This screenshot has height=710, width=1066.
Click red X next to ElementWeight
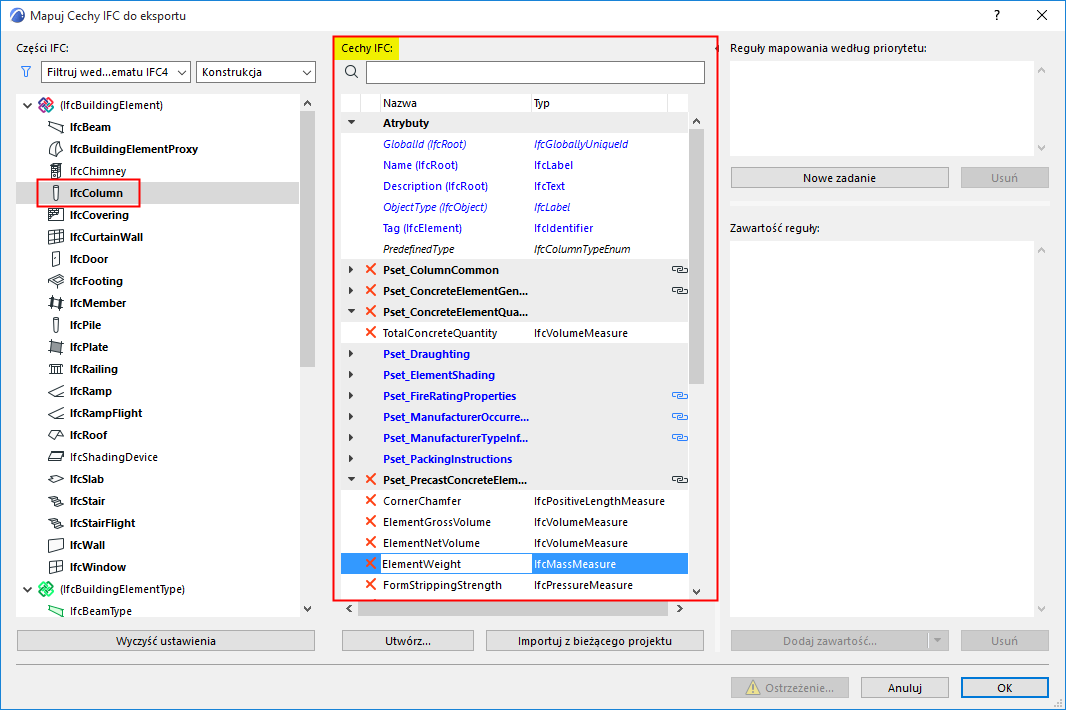click(x=371, y=563)
